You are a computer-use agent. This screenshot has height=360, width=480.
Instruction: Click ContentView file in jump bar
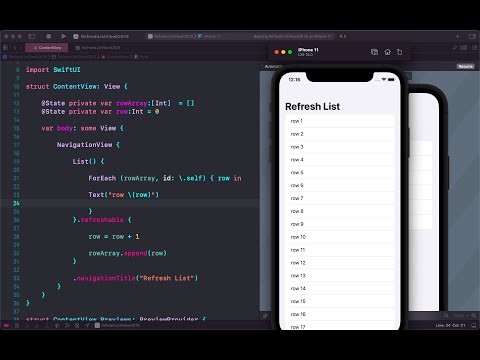pos(115,57)
